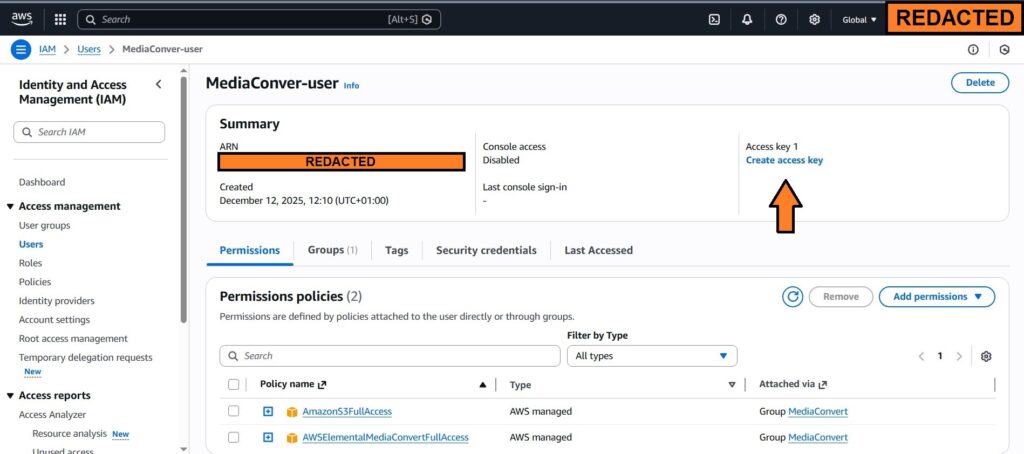Open the notifications bell

(748, 19)
